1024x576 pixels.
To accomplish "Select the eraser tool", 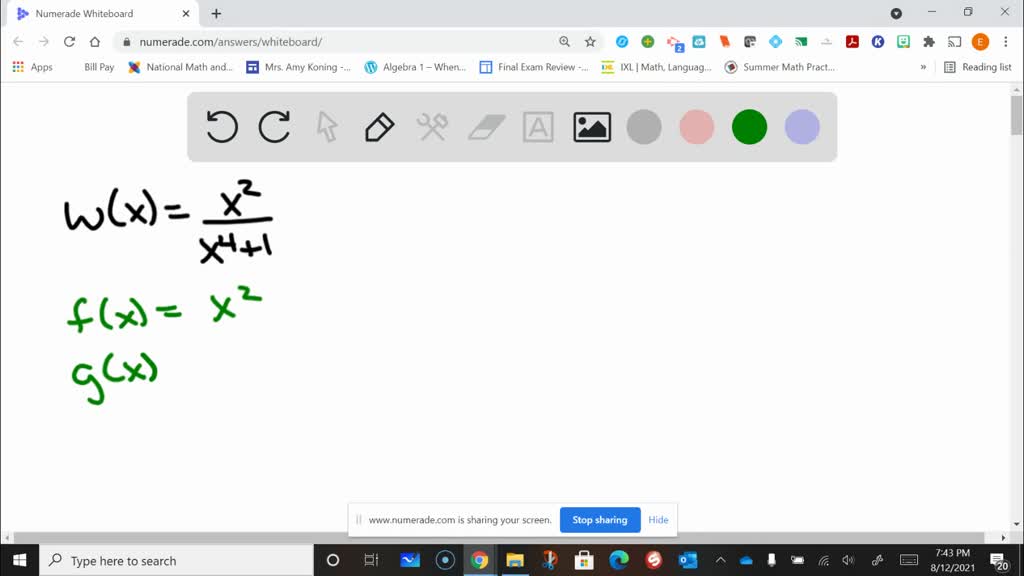I will click(485, 127).
